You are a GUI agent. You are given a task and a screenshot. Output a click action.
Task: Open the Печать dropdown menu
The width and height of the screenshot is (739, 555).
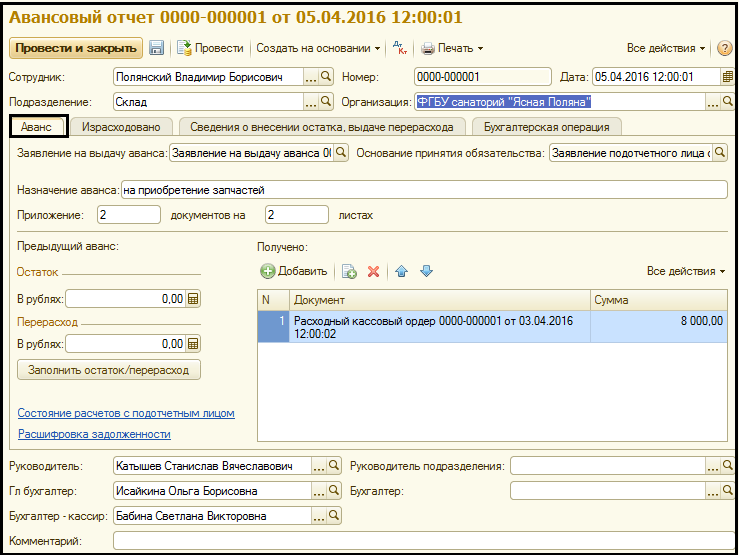point(452,48)
